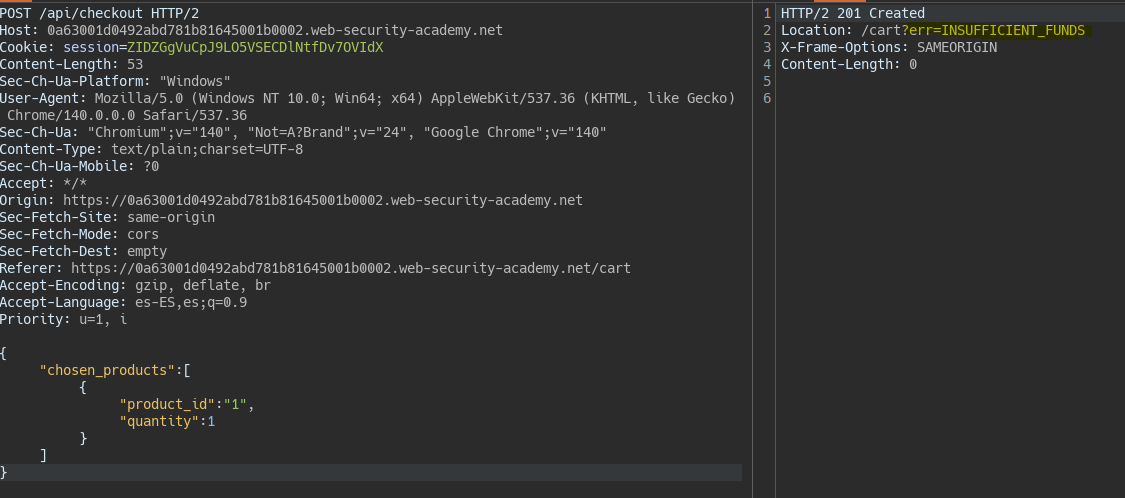Viewport: 1125px width, 498px height.
Task: Click the Referer header URL ending in /cart
Action: pos(350,268)
